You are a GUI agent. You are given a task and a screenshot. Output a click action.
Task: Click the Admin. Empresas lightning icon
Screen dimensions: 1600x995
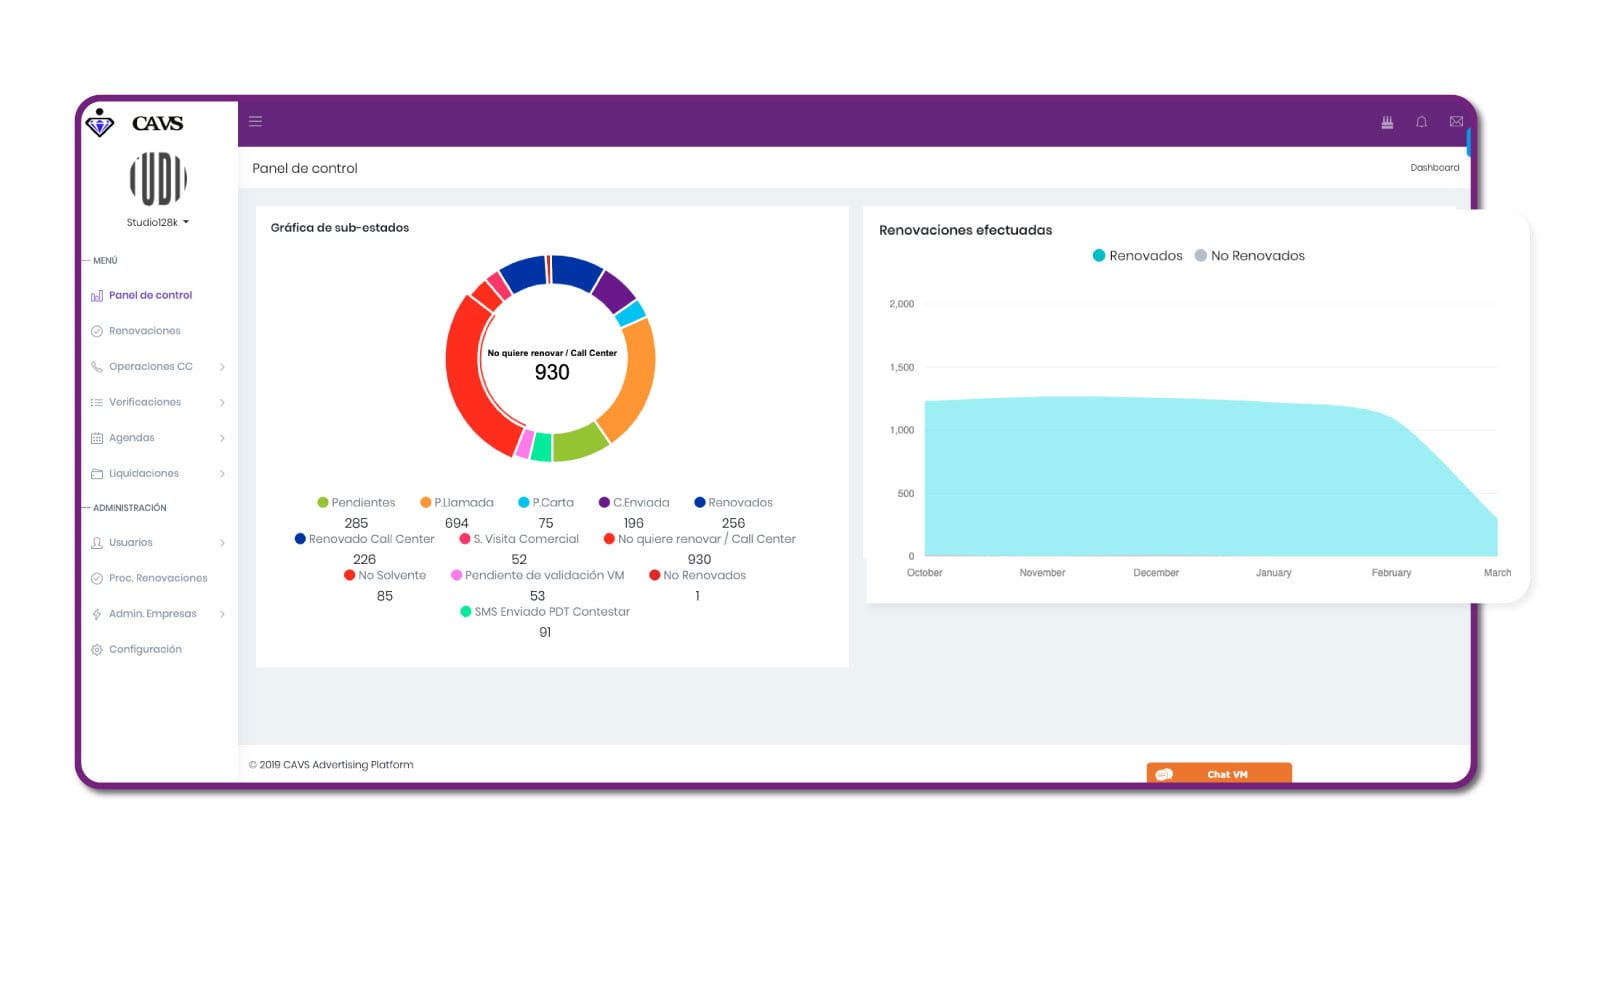(97, 614)
